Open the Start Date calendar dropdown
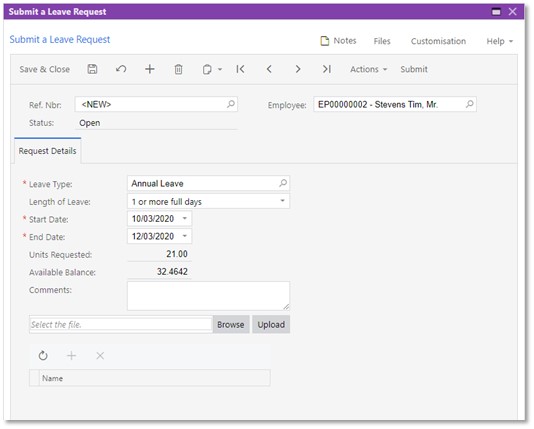 point(185,218)
